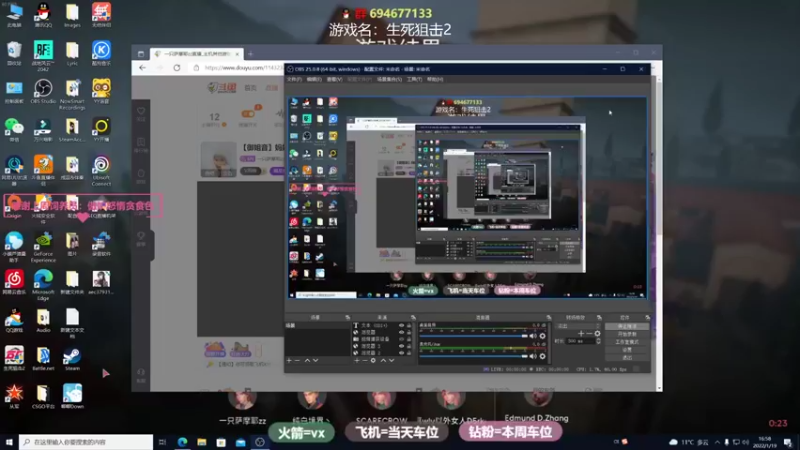
Task: Click browser refresh button
Action: click(x=177, y=67)
